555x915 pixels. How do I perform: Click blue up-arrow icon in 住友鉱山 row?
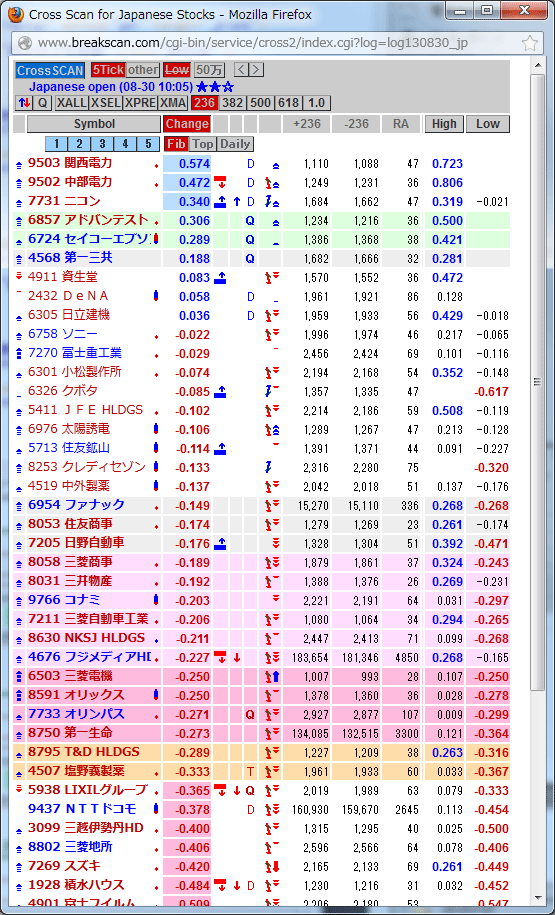point(220,448)
